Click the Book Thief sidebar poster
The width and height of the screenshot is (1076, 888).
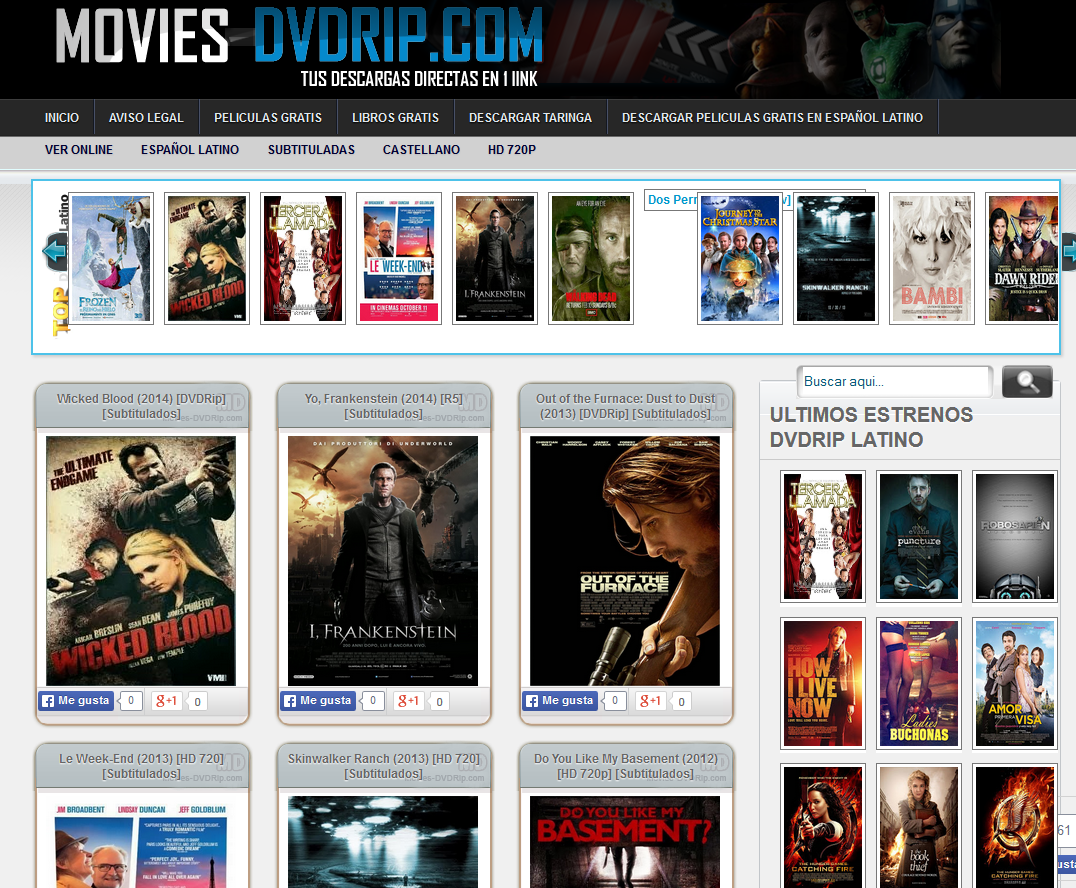click(919, 826)
